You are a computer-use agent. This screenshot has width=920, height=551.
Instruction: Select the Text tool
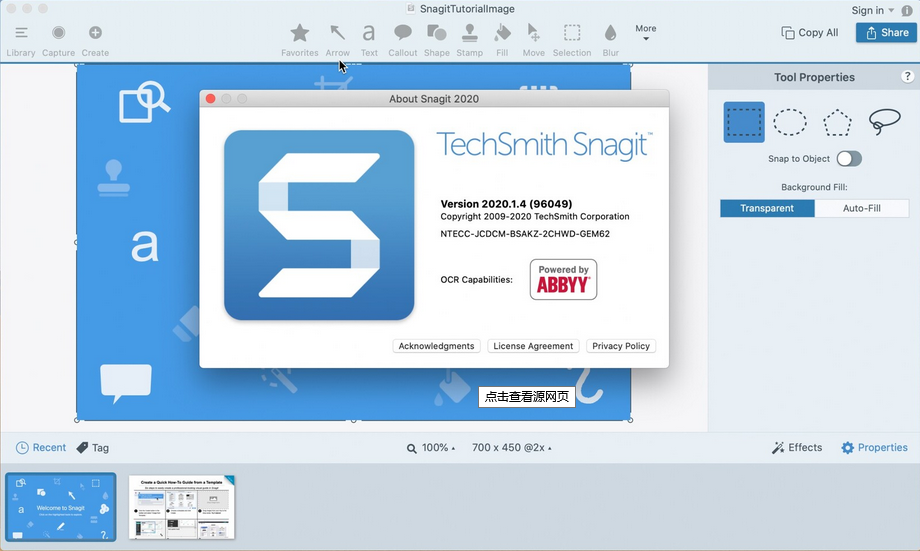[369, 40]
